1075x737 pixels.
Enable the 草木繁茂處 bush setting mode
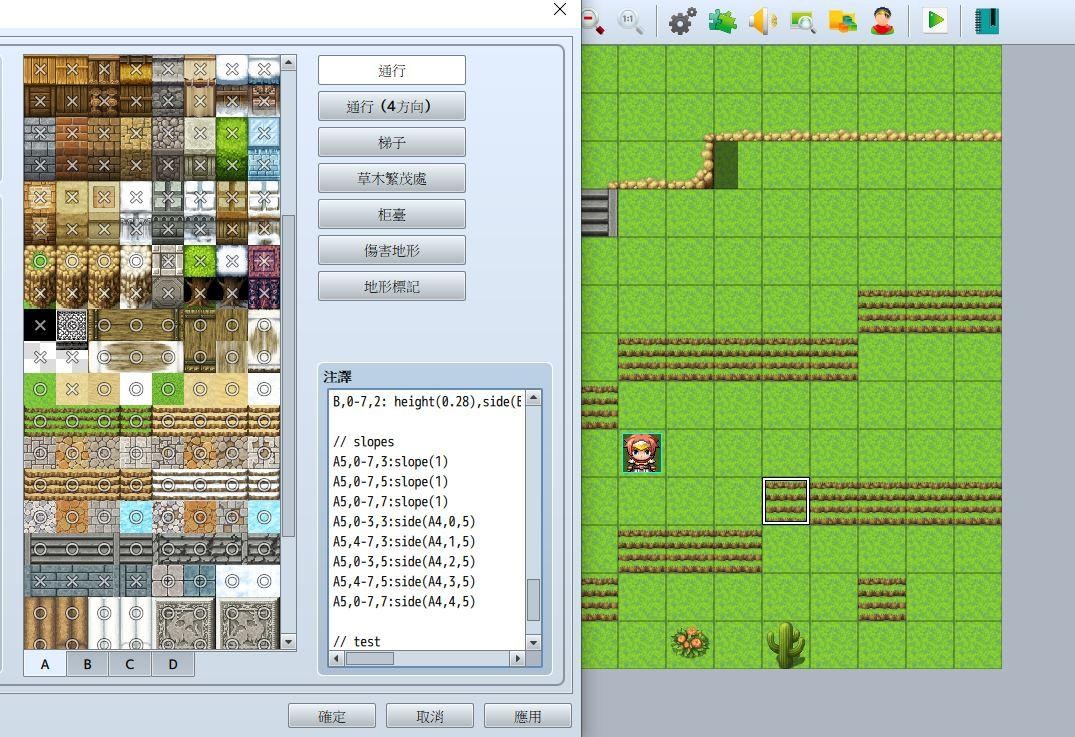(x=391, y=177)
